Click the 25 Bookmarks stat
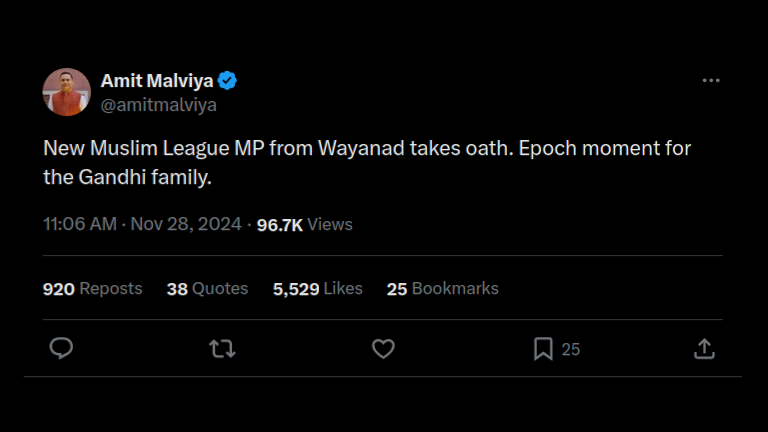Screen dimensions: 768x432 click(x=442, y=288)
